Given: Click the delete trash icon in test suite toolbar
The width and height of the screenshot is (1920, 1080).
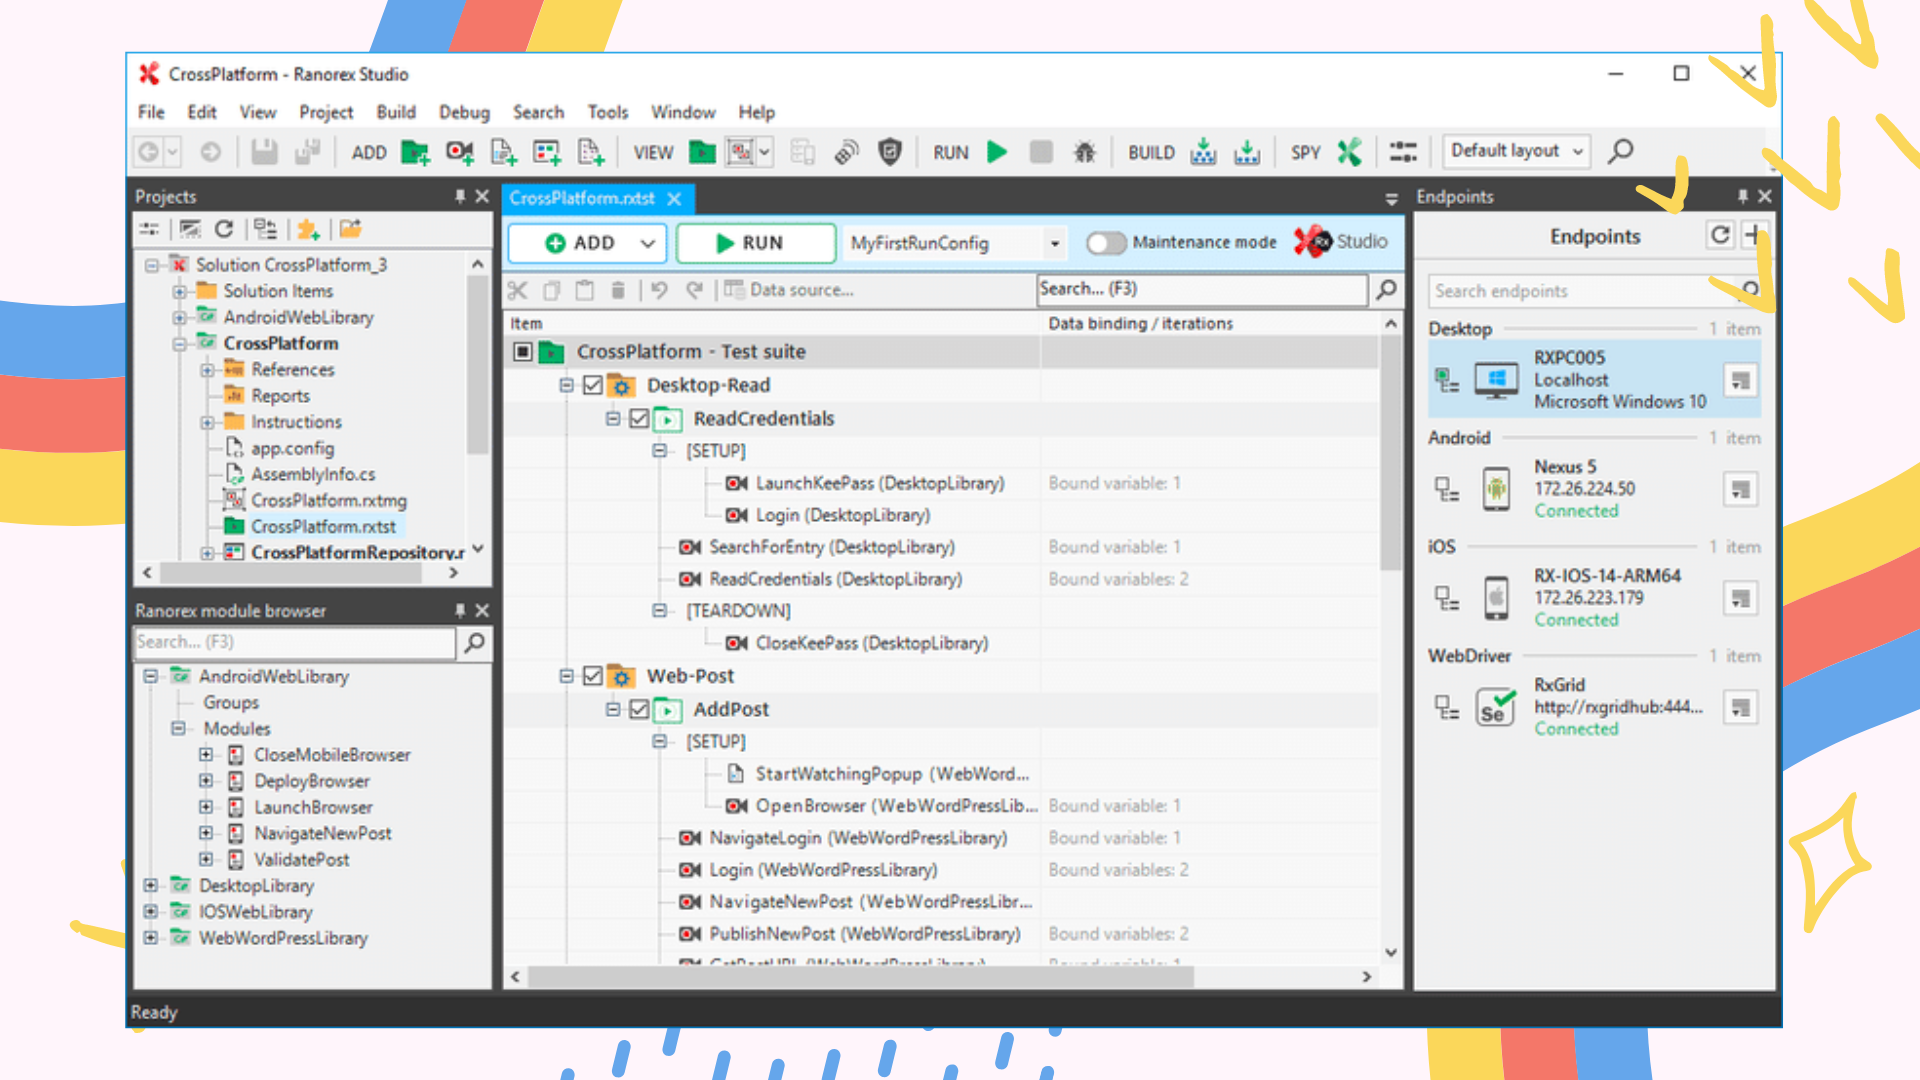Looking at the screenshot, I should click(x=618, y=290).
